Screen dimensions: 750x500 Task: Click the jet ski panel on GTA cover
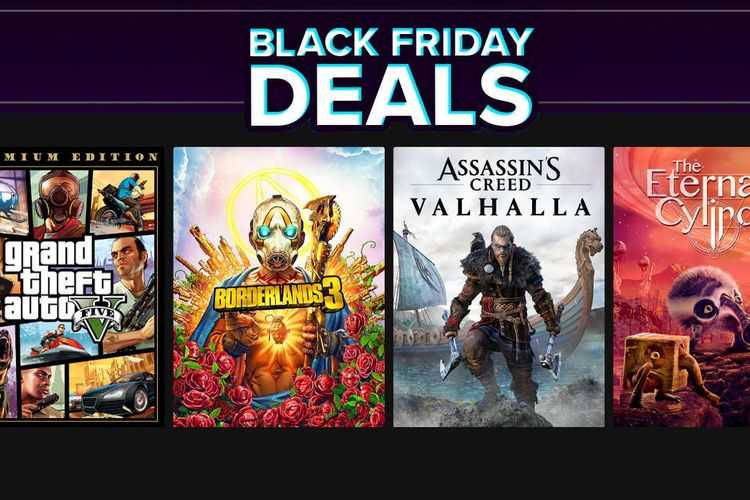[x=57, y=343]
